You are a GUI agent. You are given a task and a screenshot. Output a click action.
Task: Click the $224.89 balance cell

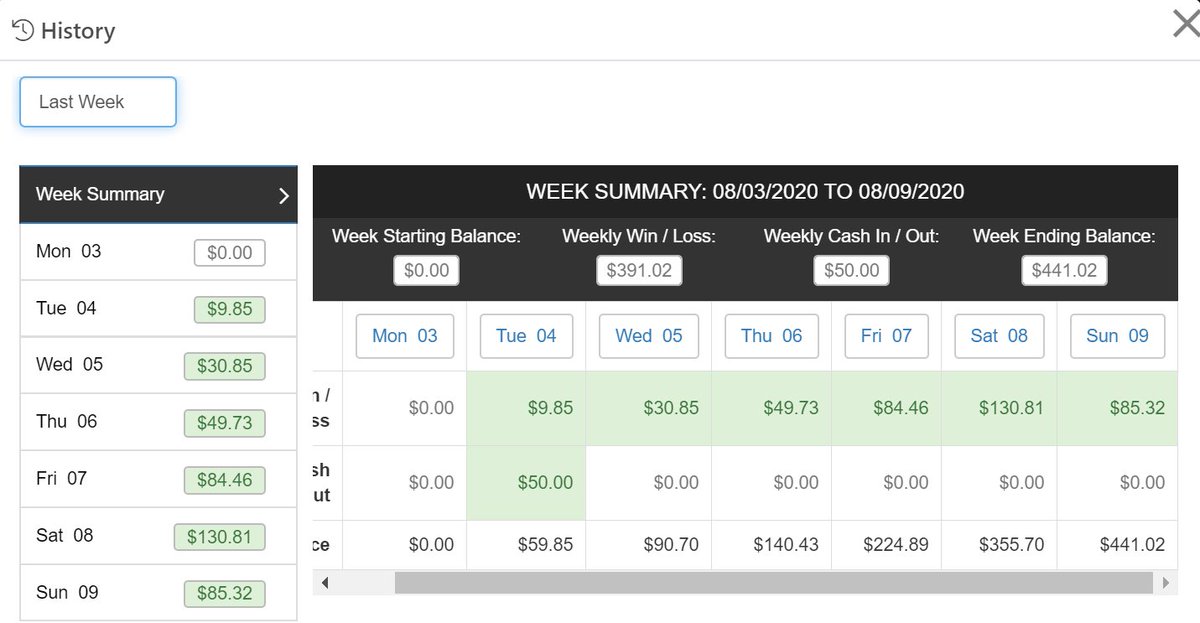(886, 545)
